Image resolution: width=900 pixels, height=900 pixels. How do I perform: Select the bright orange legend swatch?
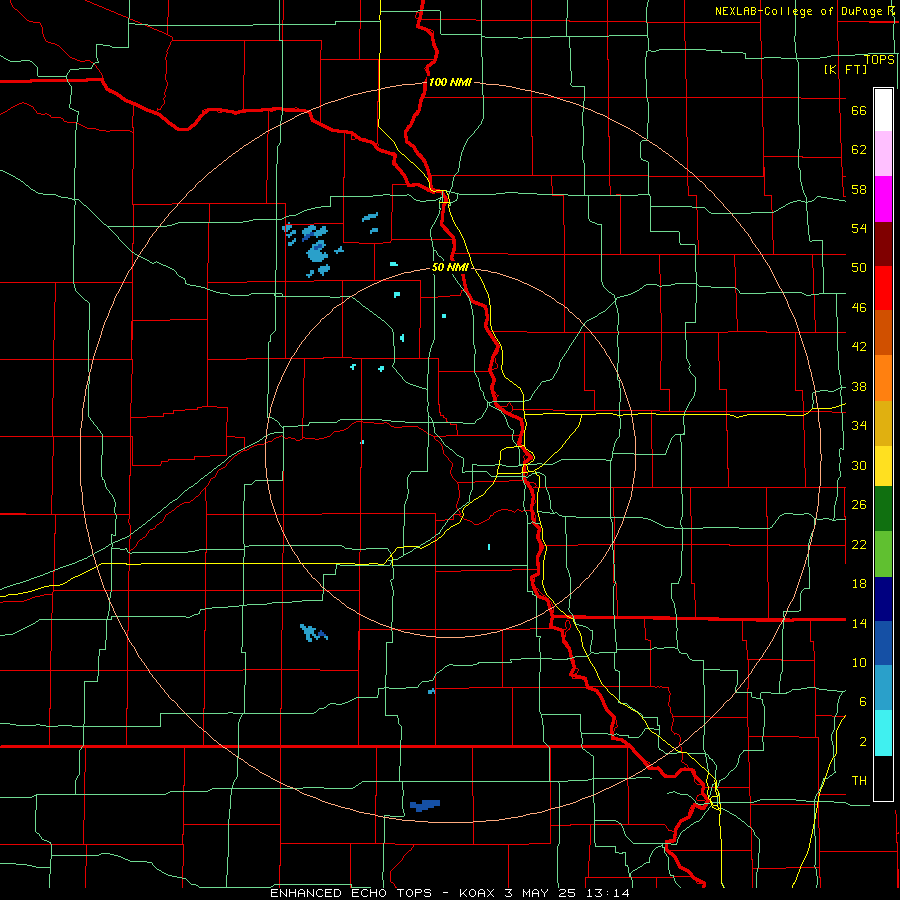click(883, 378)
